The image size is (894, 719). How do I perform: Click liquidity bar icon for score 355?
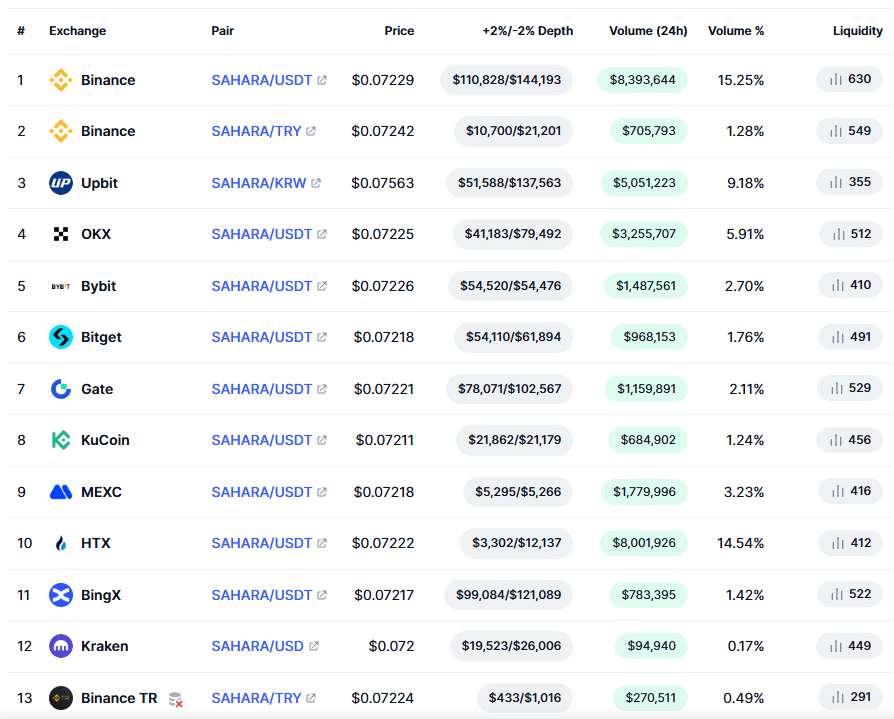tap(836, 182)
